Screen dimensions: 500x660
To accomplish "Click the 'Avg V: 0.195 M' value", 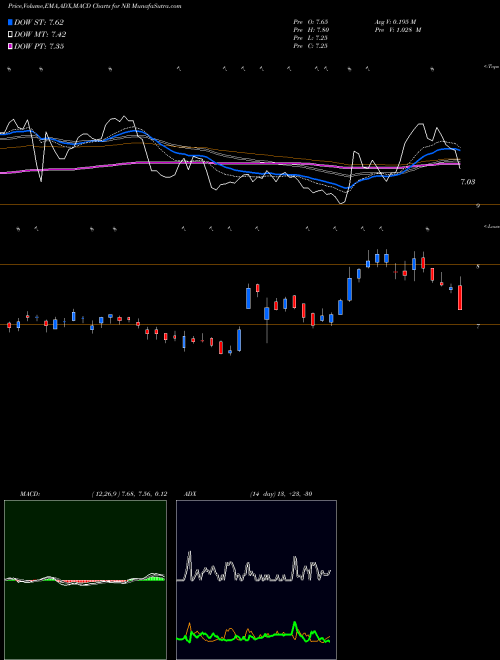I will (396, 21).
